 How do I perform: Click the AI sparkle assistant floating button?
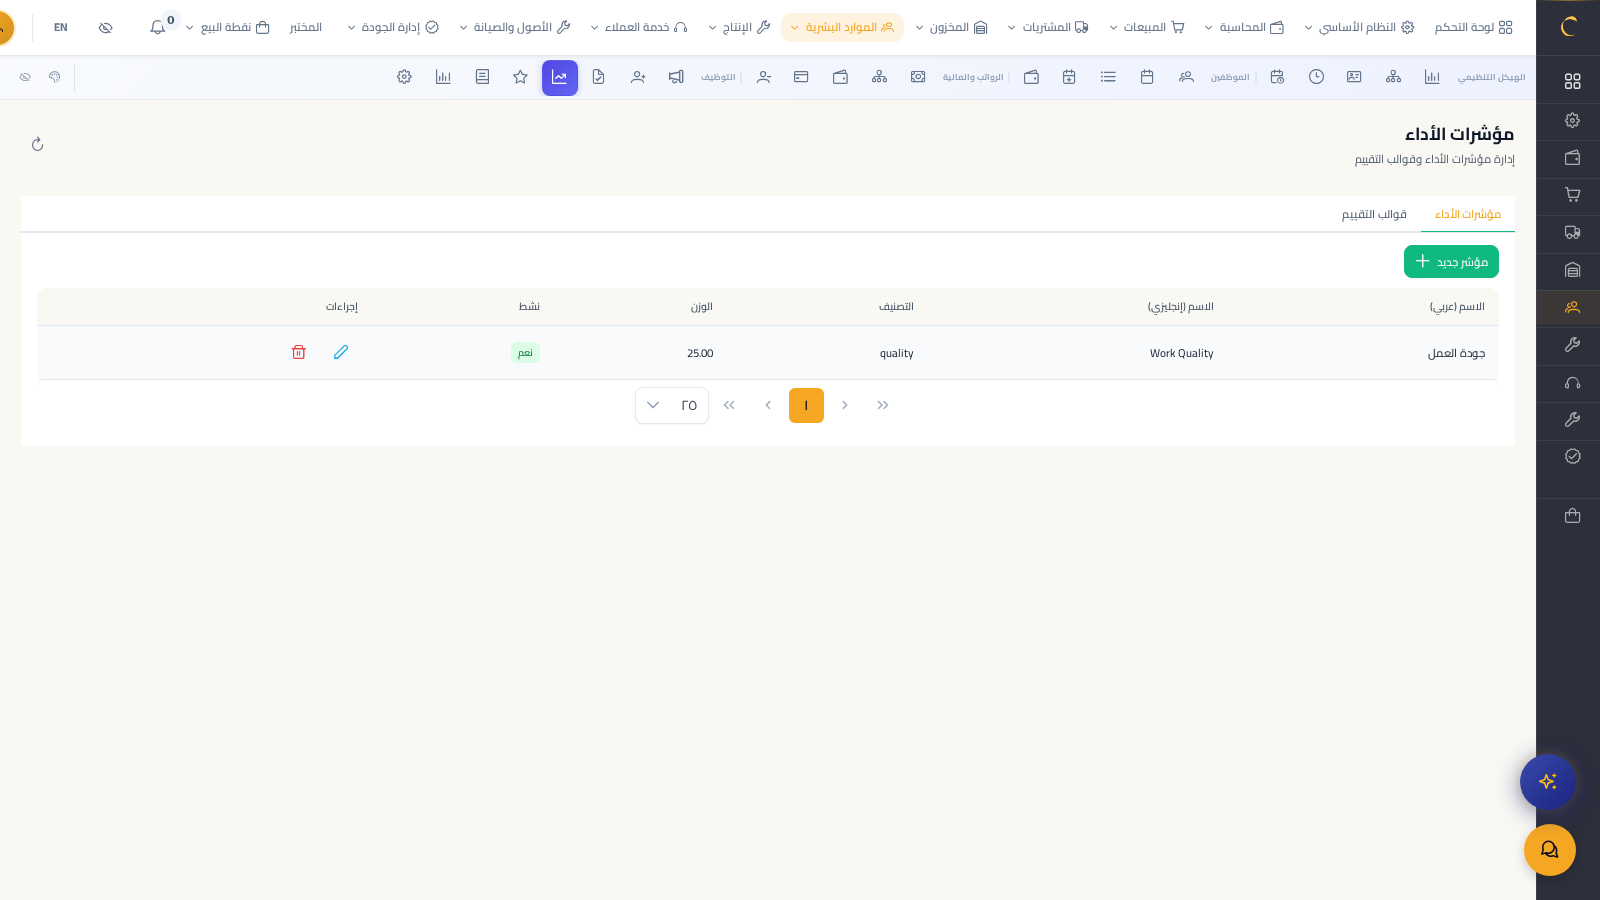pos(1547,781)
